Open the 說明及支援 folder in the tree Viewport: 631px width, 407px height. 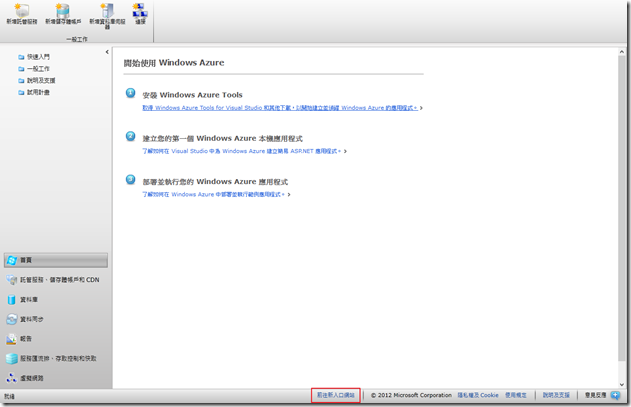(x=37, y=81)
